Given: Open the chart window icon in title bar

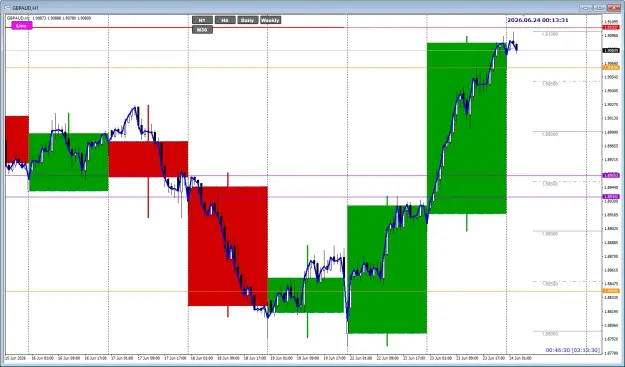Looking at the screenshot, I should point(8,8).
